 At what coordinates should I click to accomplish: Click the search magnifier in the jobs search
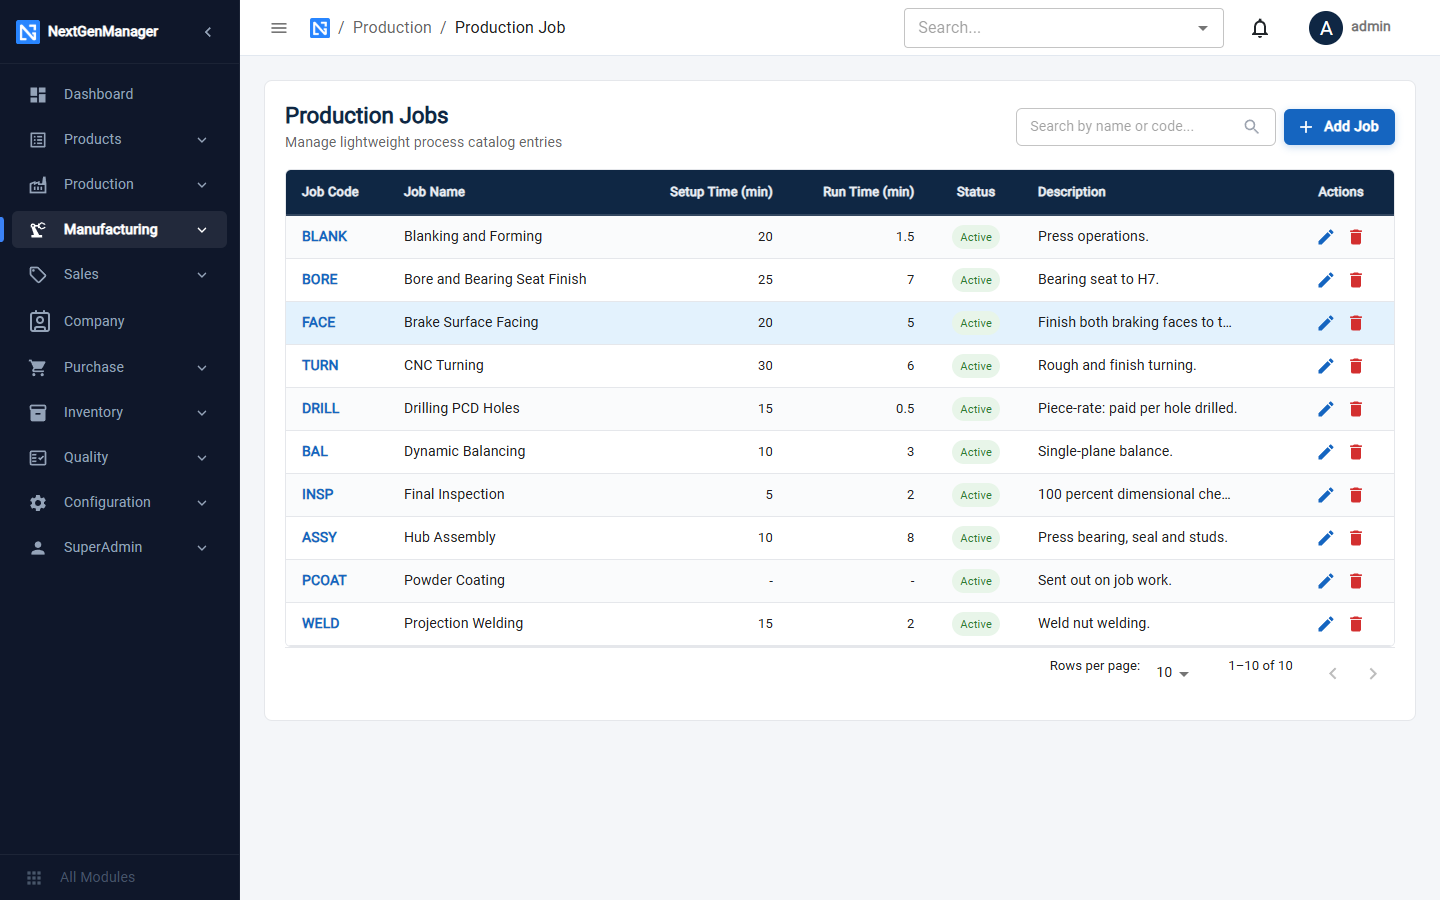pyautogui.click(x=1251, y=127)
